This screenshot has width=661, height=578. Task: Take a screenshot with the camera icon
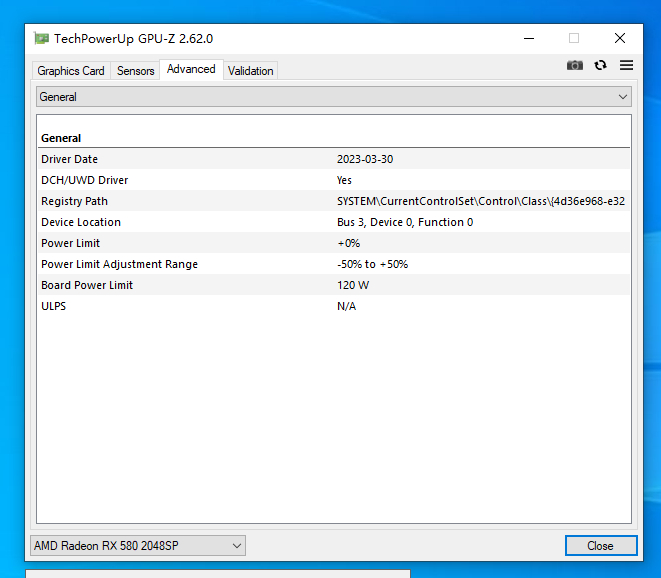[x=575, y=65]
